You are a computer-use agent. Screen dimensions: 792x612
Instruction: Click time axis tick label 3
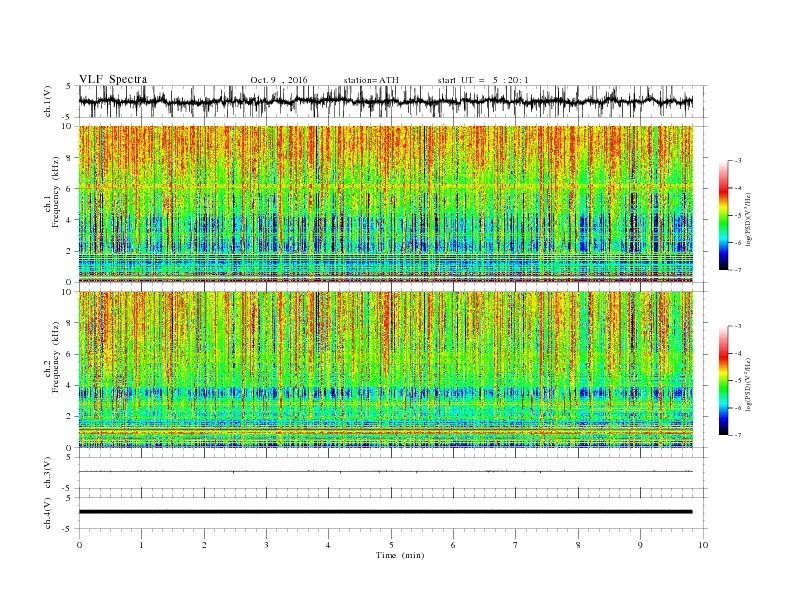coord(266,545)
